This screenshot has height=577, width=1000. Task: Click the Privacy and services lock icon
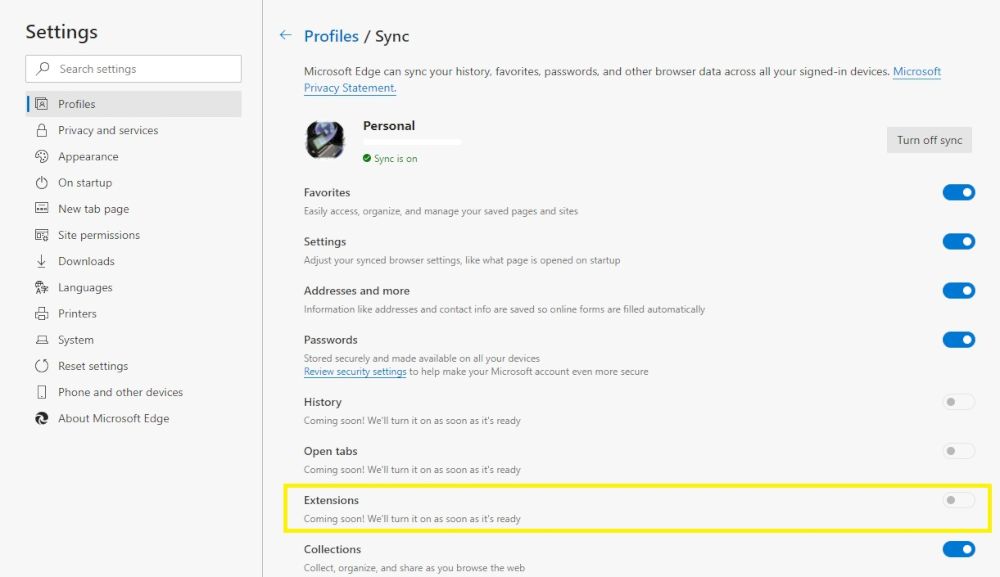point(41,130)
